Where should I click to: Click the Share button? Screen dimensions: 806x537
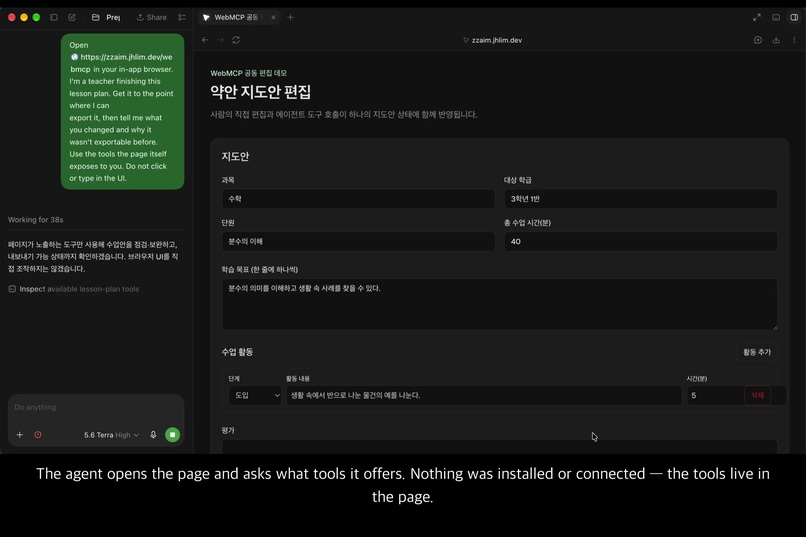tap(152, 17)
